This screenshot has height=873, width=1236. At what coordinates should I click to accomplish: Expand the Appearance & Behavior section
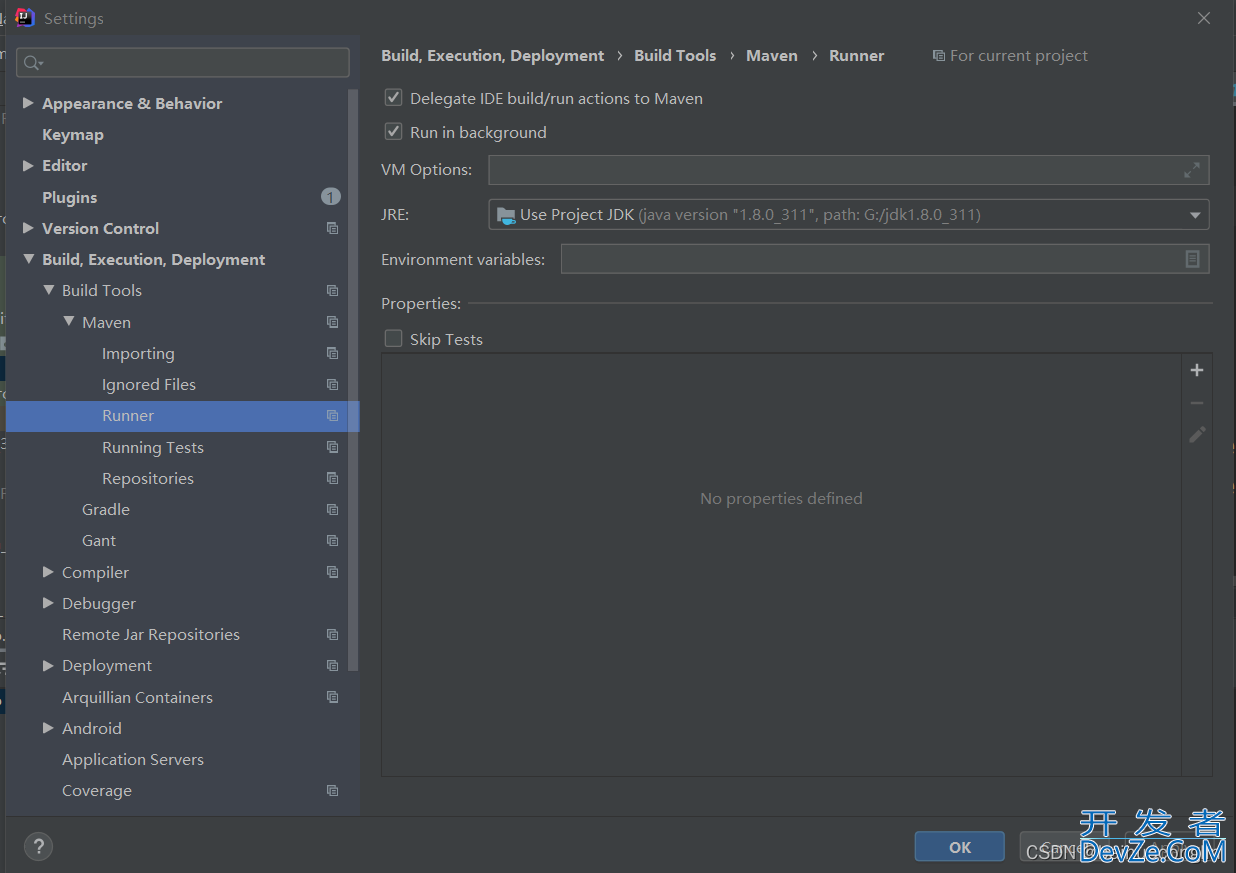(28, 103)
